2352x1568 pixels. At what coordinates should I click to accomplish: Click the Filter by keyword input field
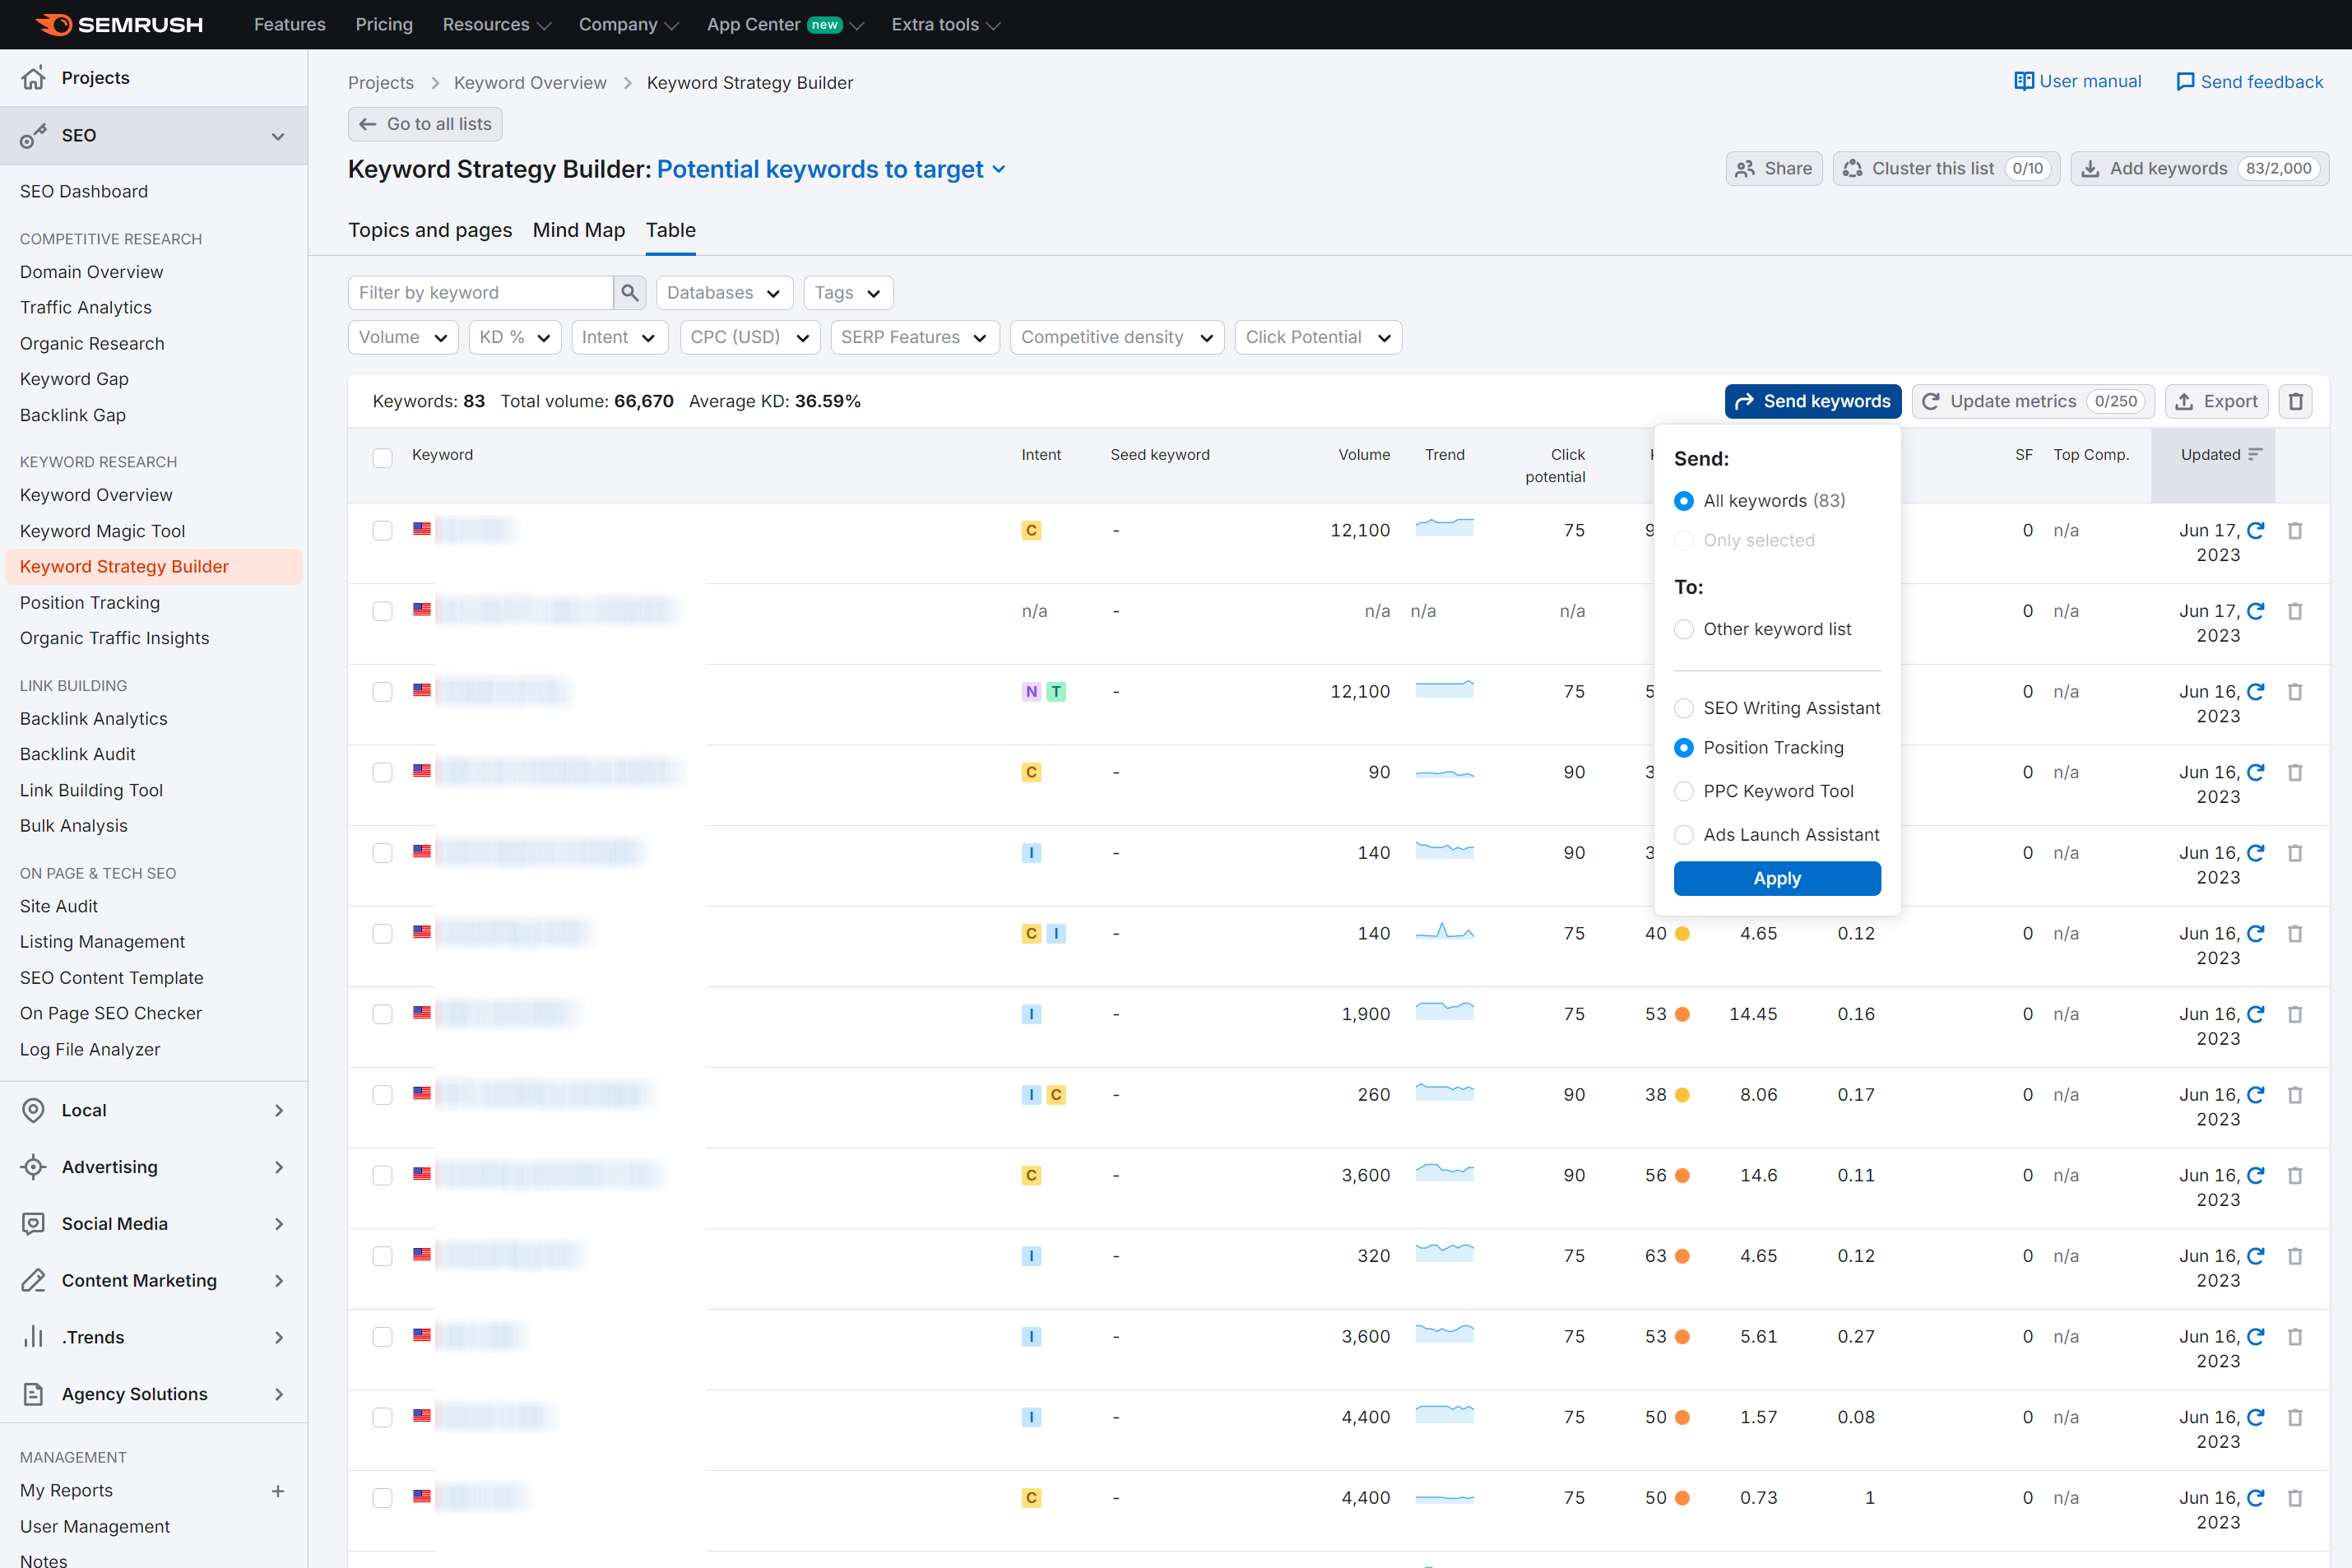[480, 292]
